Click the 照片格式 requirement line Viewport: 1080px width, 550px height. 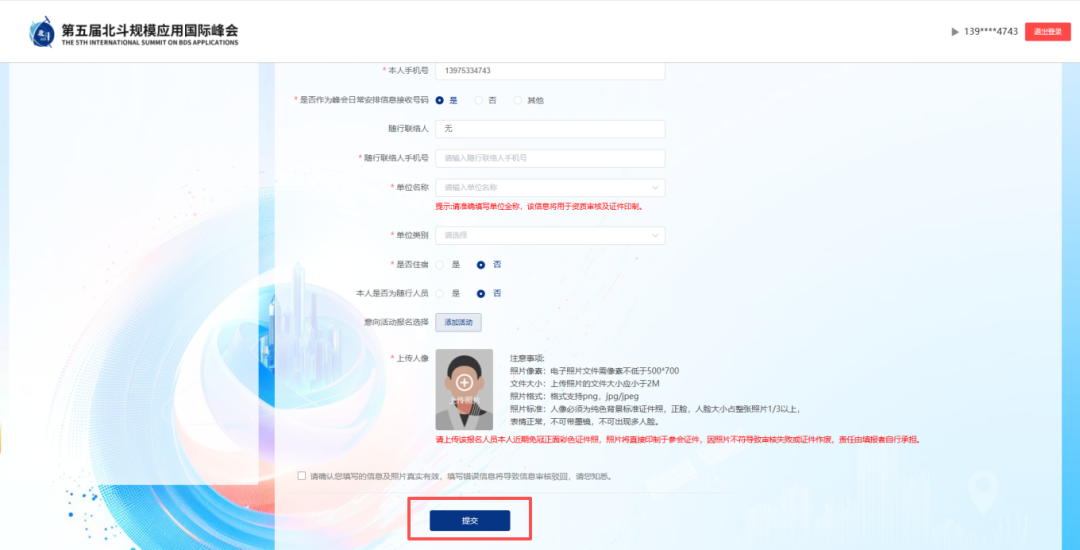575,396
